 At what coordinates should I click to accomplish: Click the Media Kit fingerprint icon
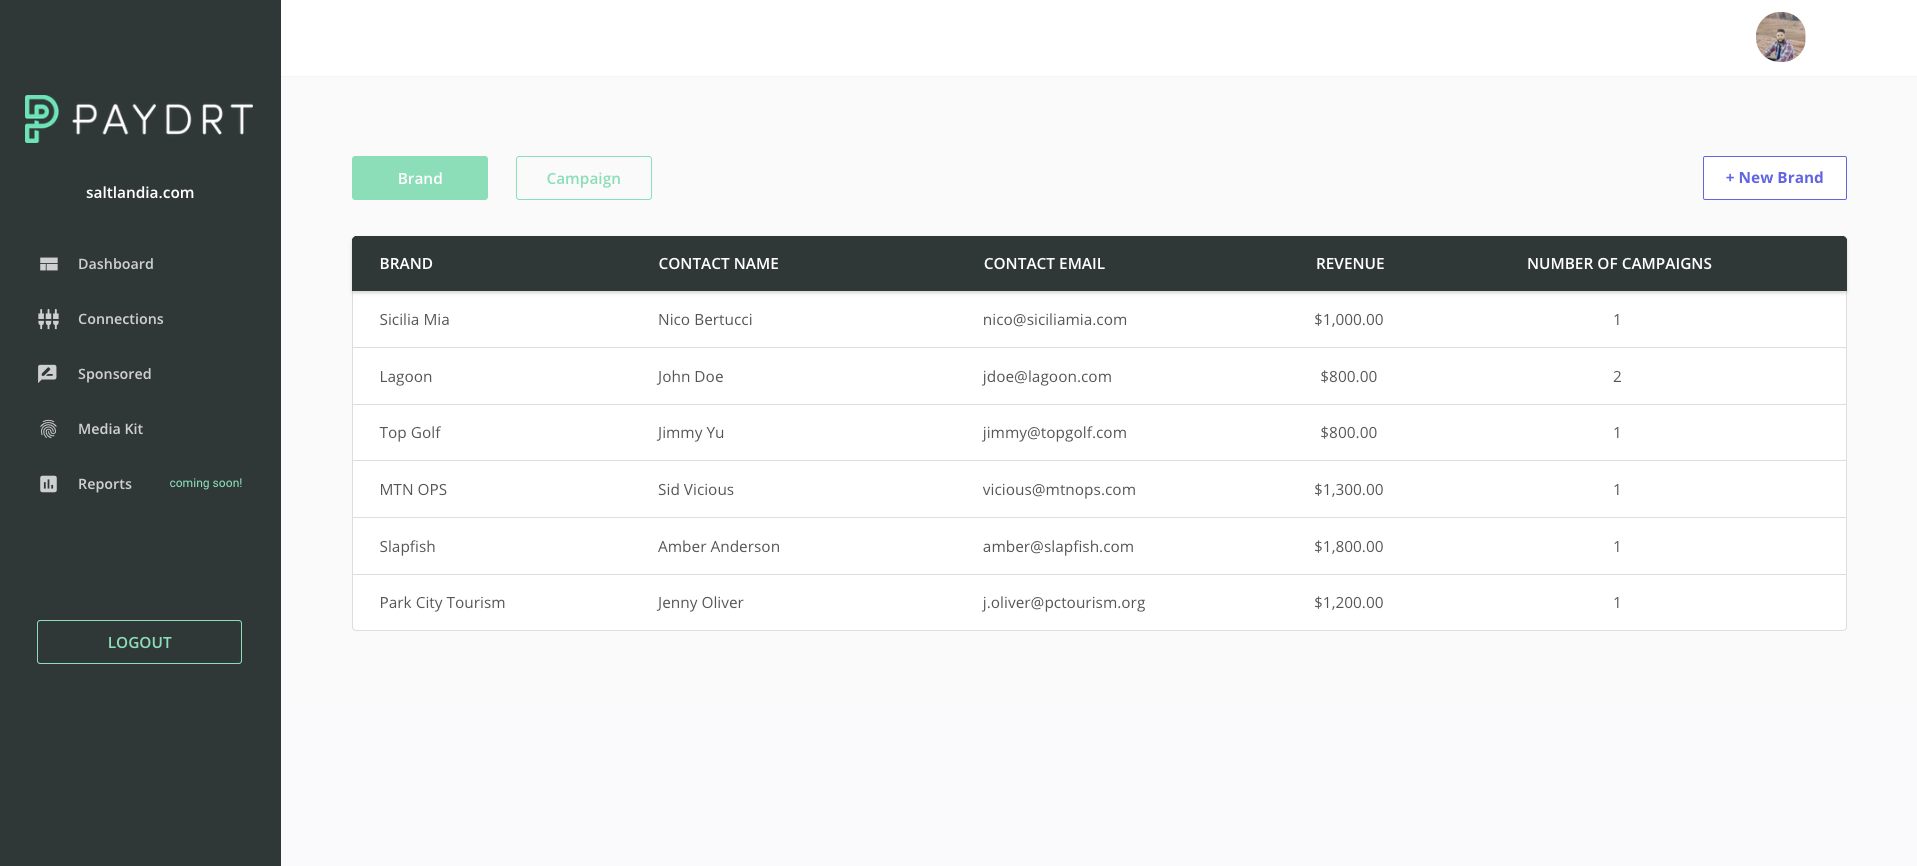point(48,429)
